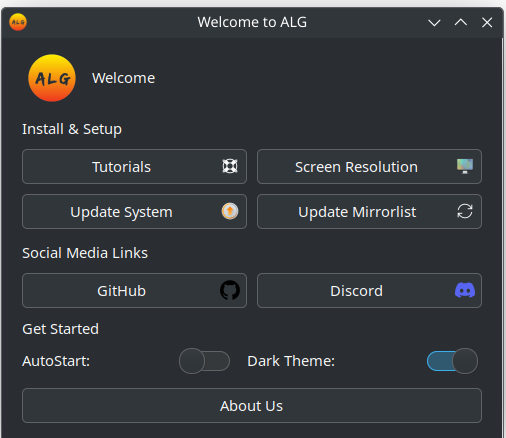
Task: Click the purple Discord logo icon
Action: click(465, 290)
